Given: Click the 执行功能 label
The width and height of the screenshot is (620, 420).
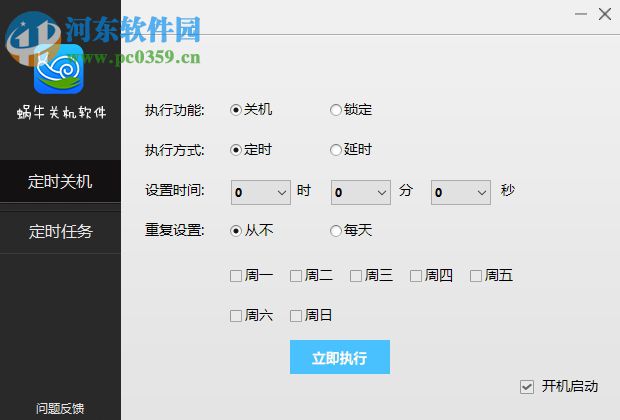Looking at the screenshot, I should tap(174, 110).
